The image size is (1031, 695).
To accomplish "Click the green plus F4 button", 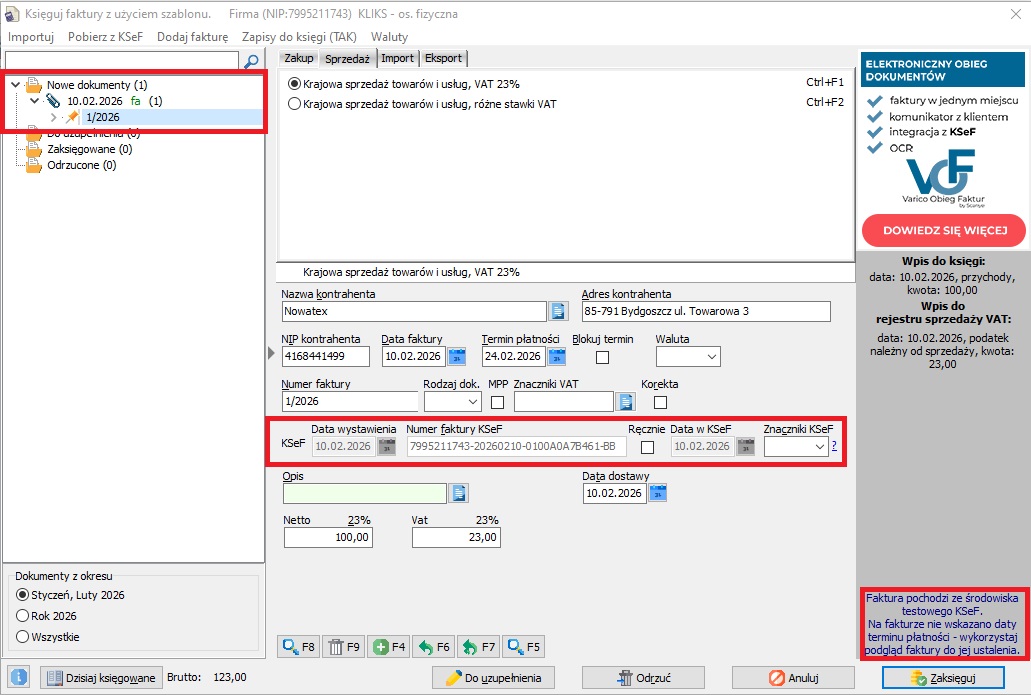I will coord(389,647).
